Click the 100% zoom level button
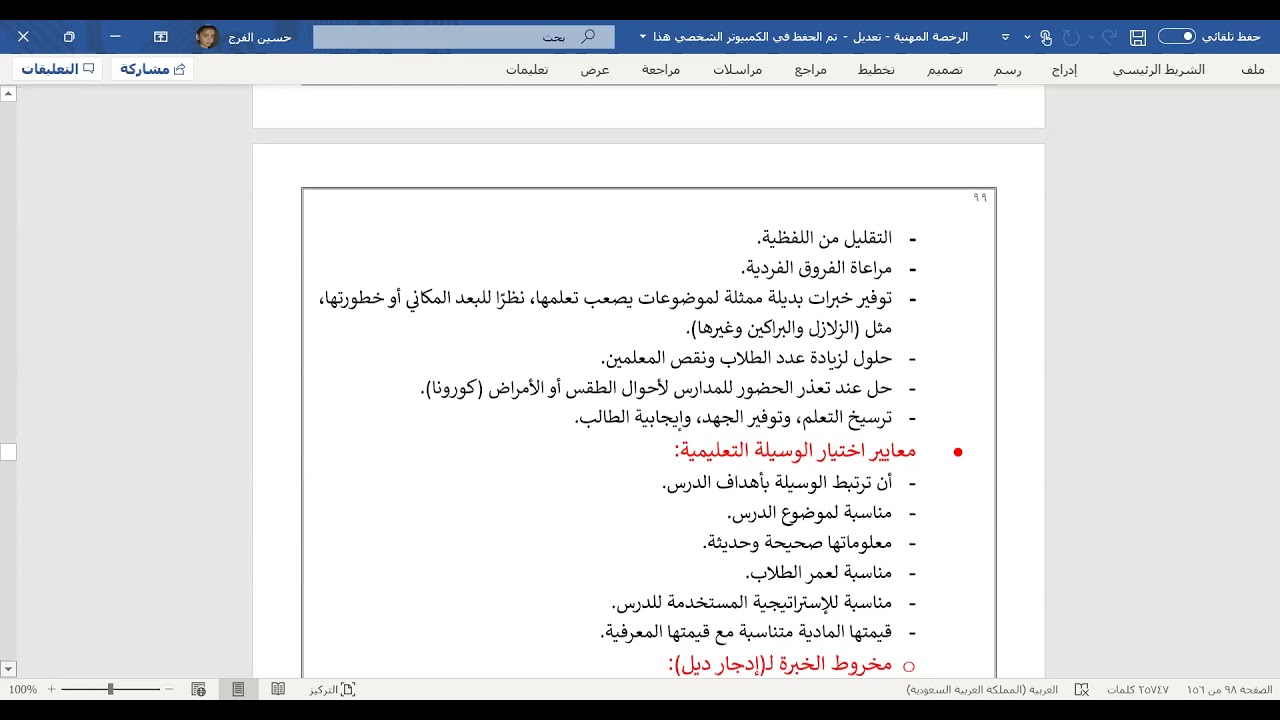The height and width of the screenshot is (720, 1280). (x=22, y=689)
